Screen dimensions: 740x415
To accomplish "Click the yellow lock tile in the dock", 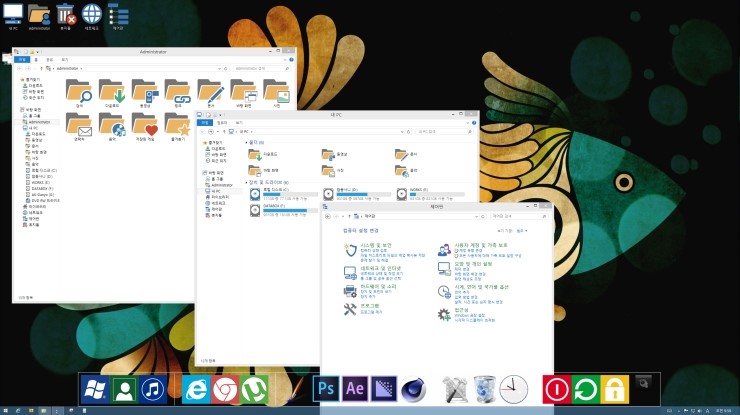I will pos(614,390).
